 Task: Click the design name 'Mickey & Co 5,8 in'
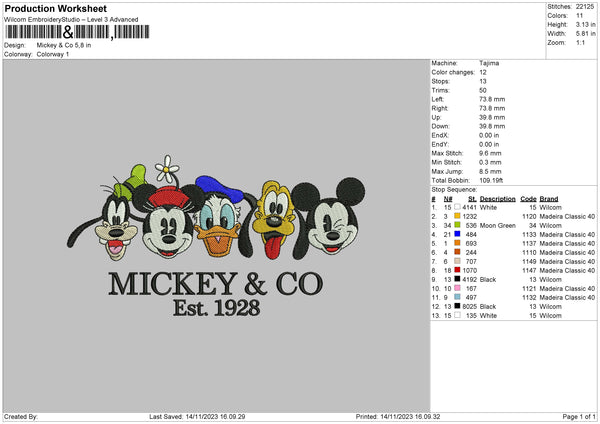64,45
